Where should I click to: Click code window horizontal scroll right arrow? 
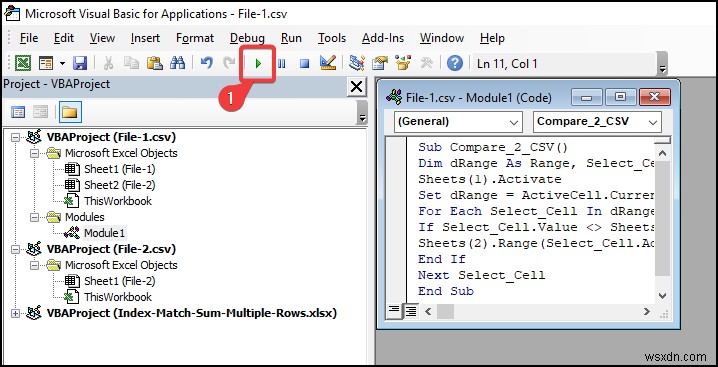tap(646, 312)
